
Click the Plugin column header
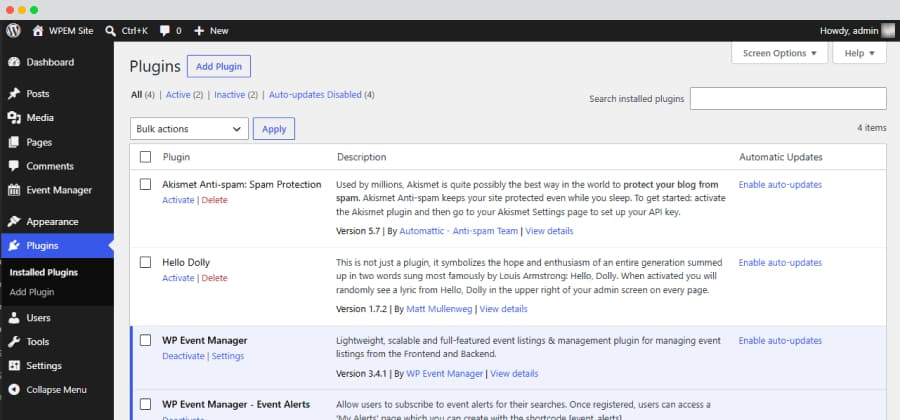click(176, 157)
